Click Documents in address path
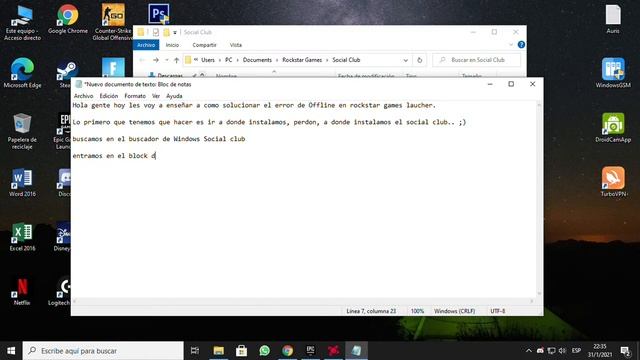 pyautogui.click(x=257, y=60)
